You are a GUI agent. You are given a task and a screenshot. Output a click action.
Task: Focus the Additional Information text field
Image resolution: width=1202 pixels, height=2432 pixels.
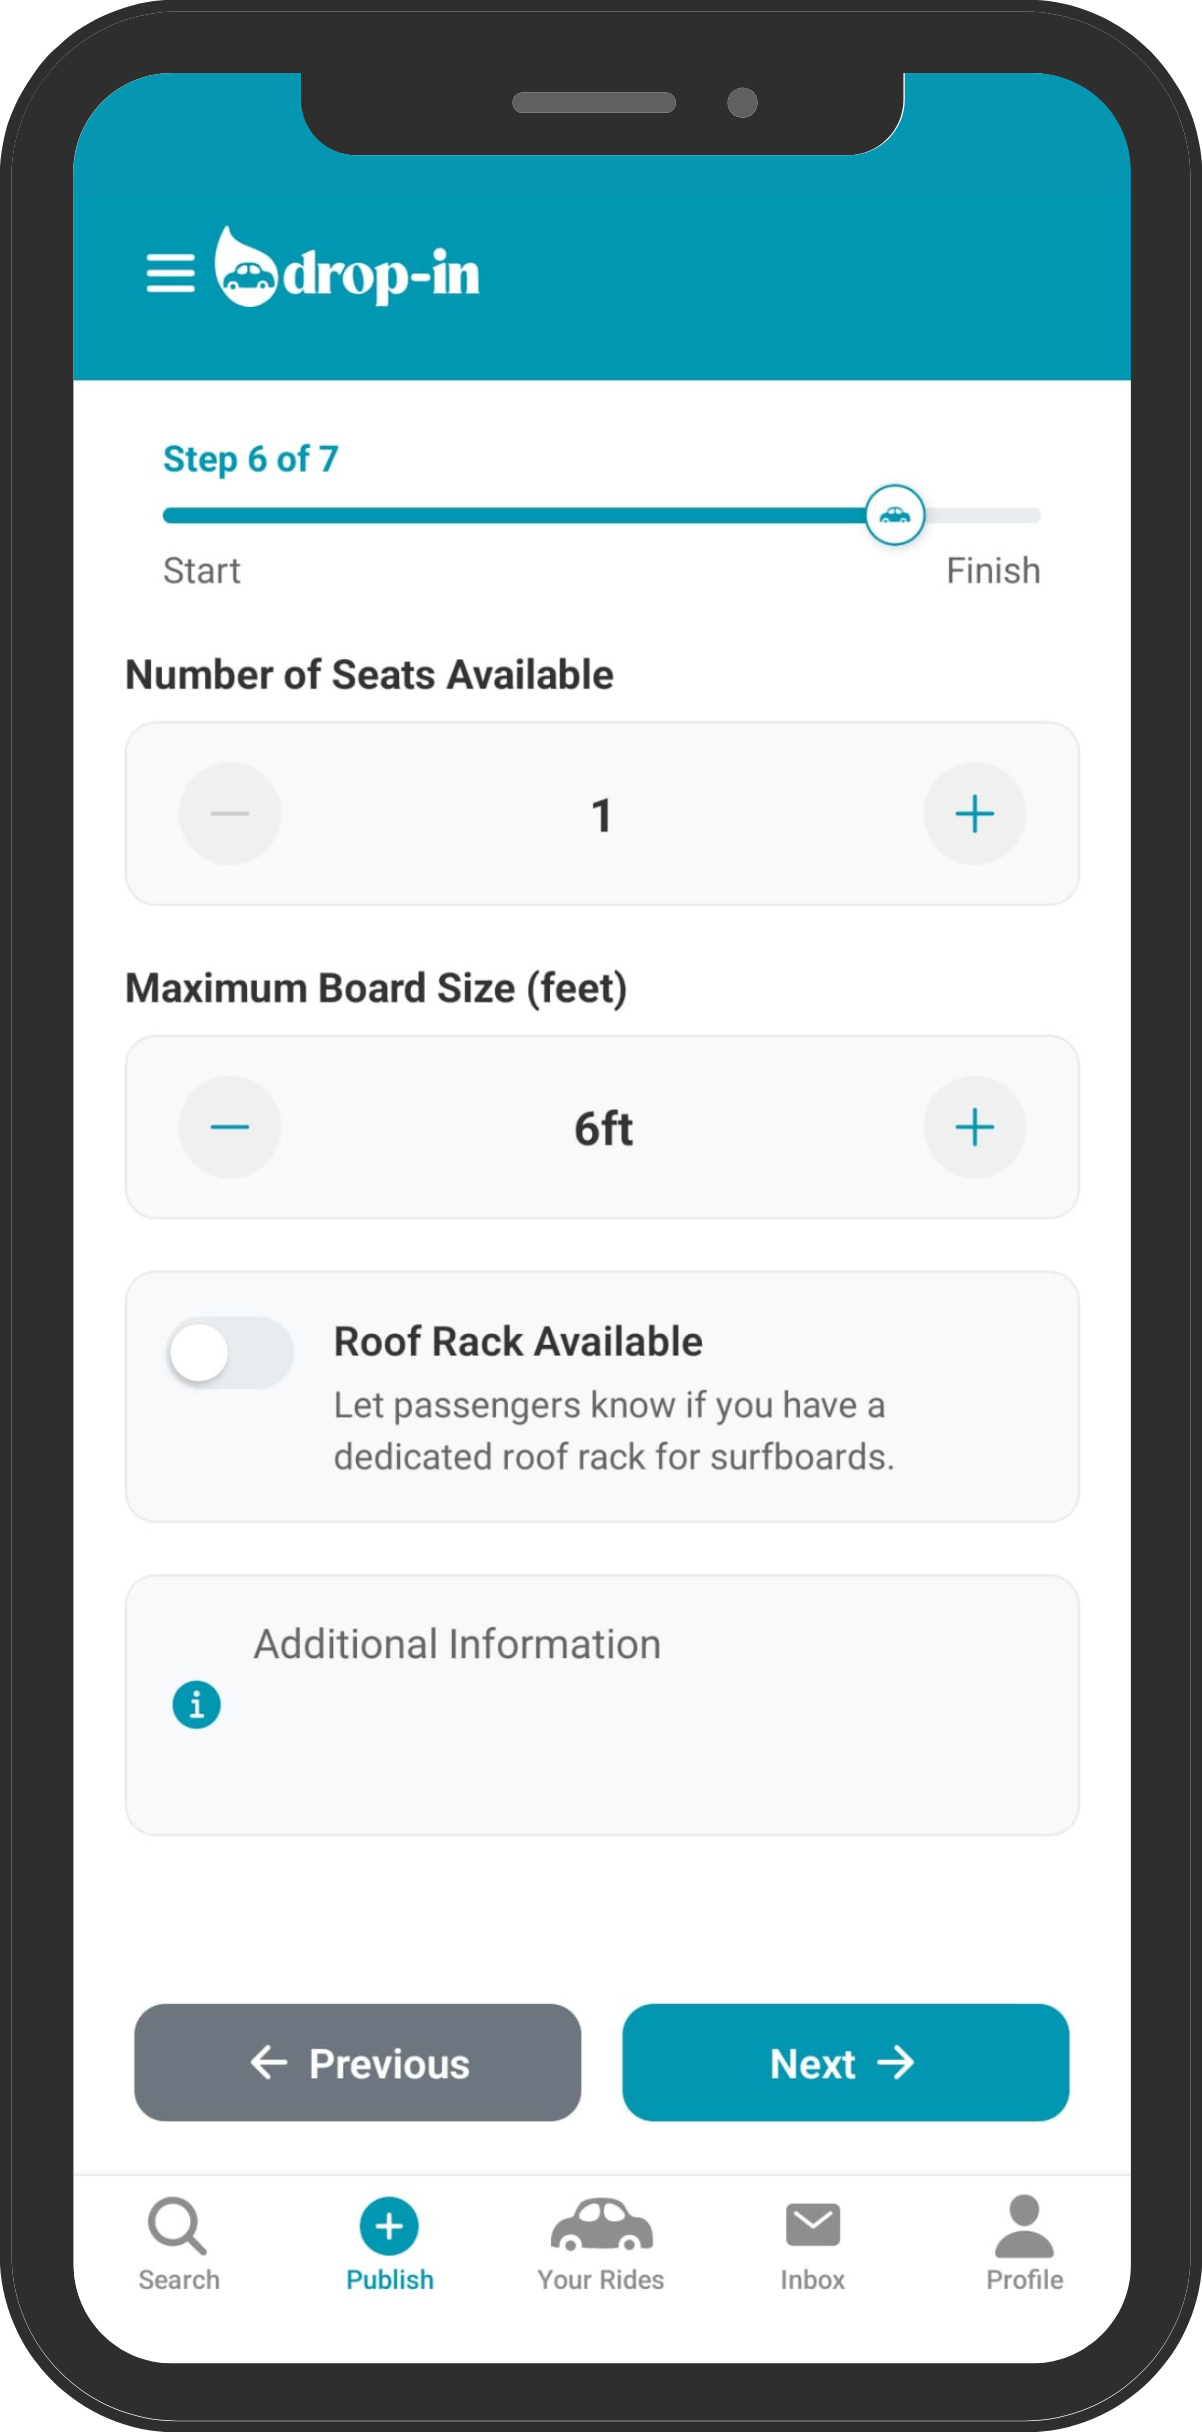point(602,1705)
